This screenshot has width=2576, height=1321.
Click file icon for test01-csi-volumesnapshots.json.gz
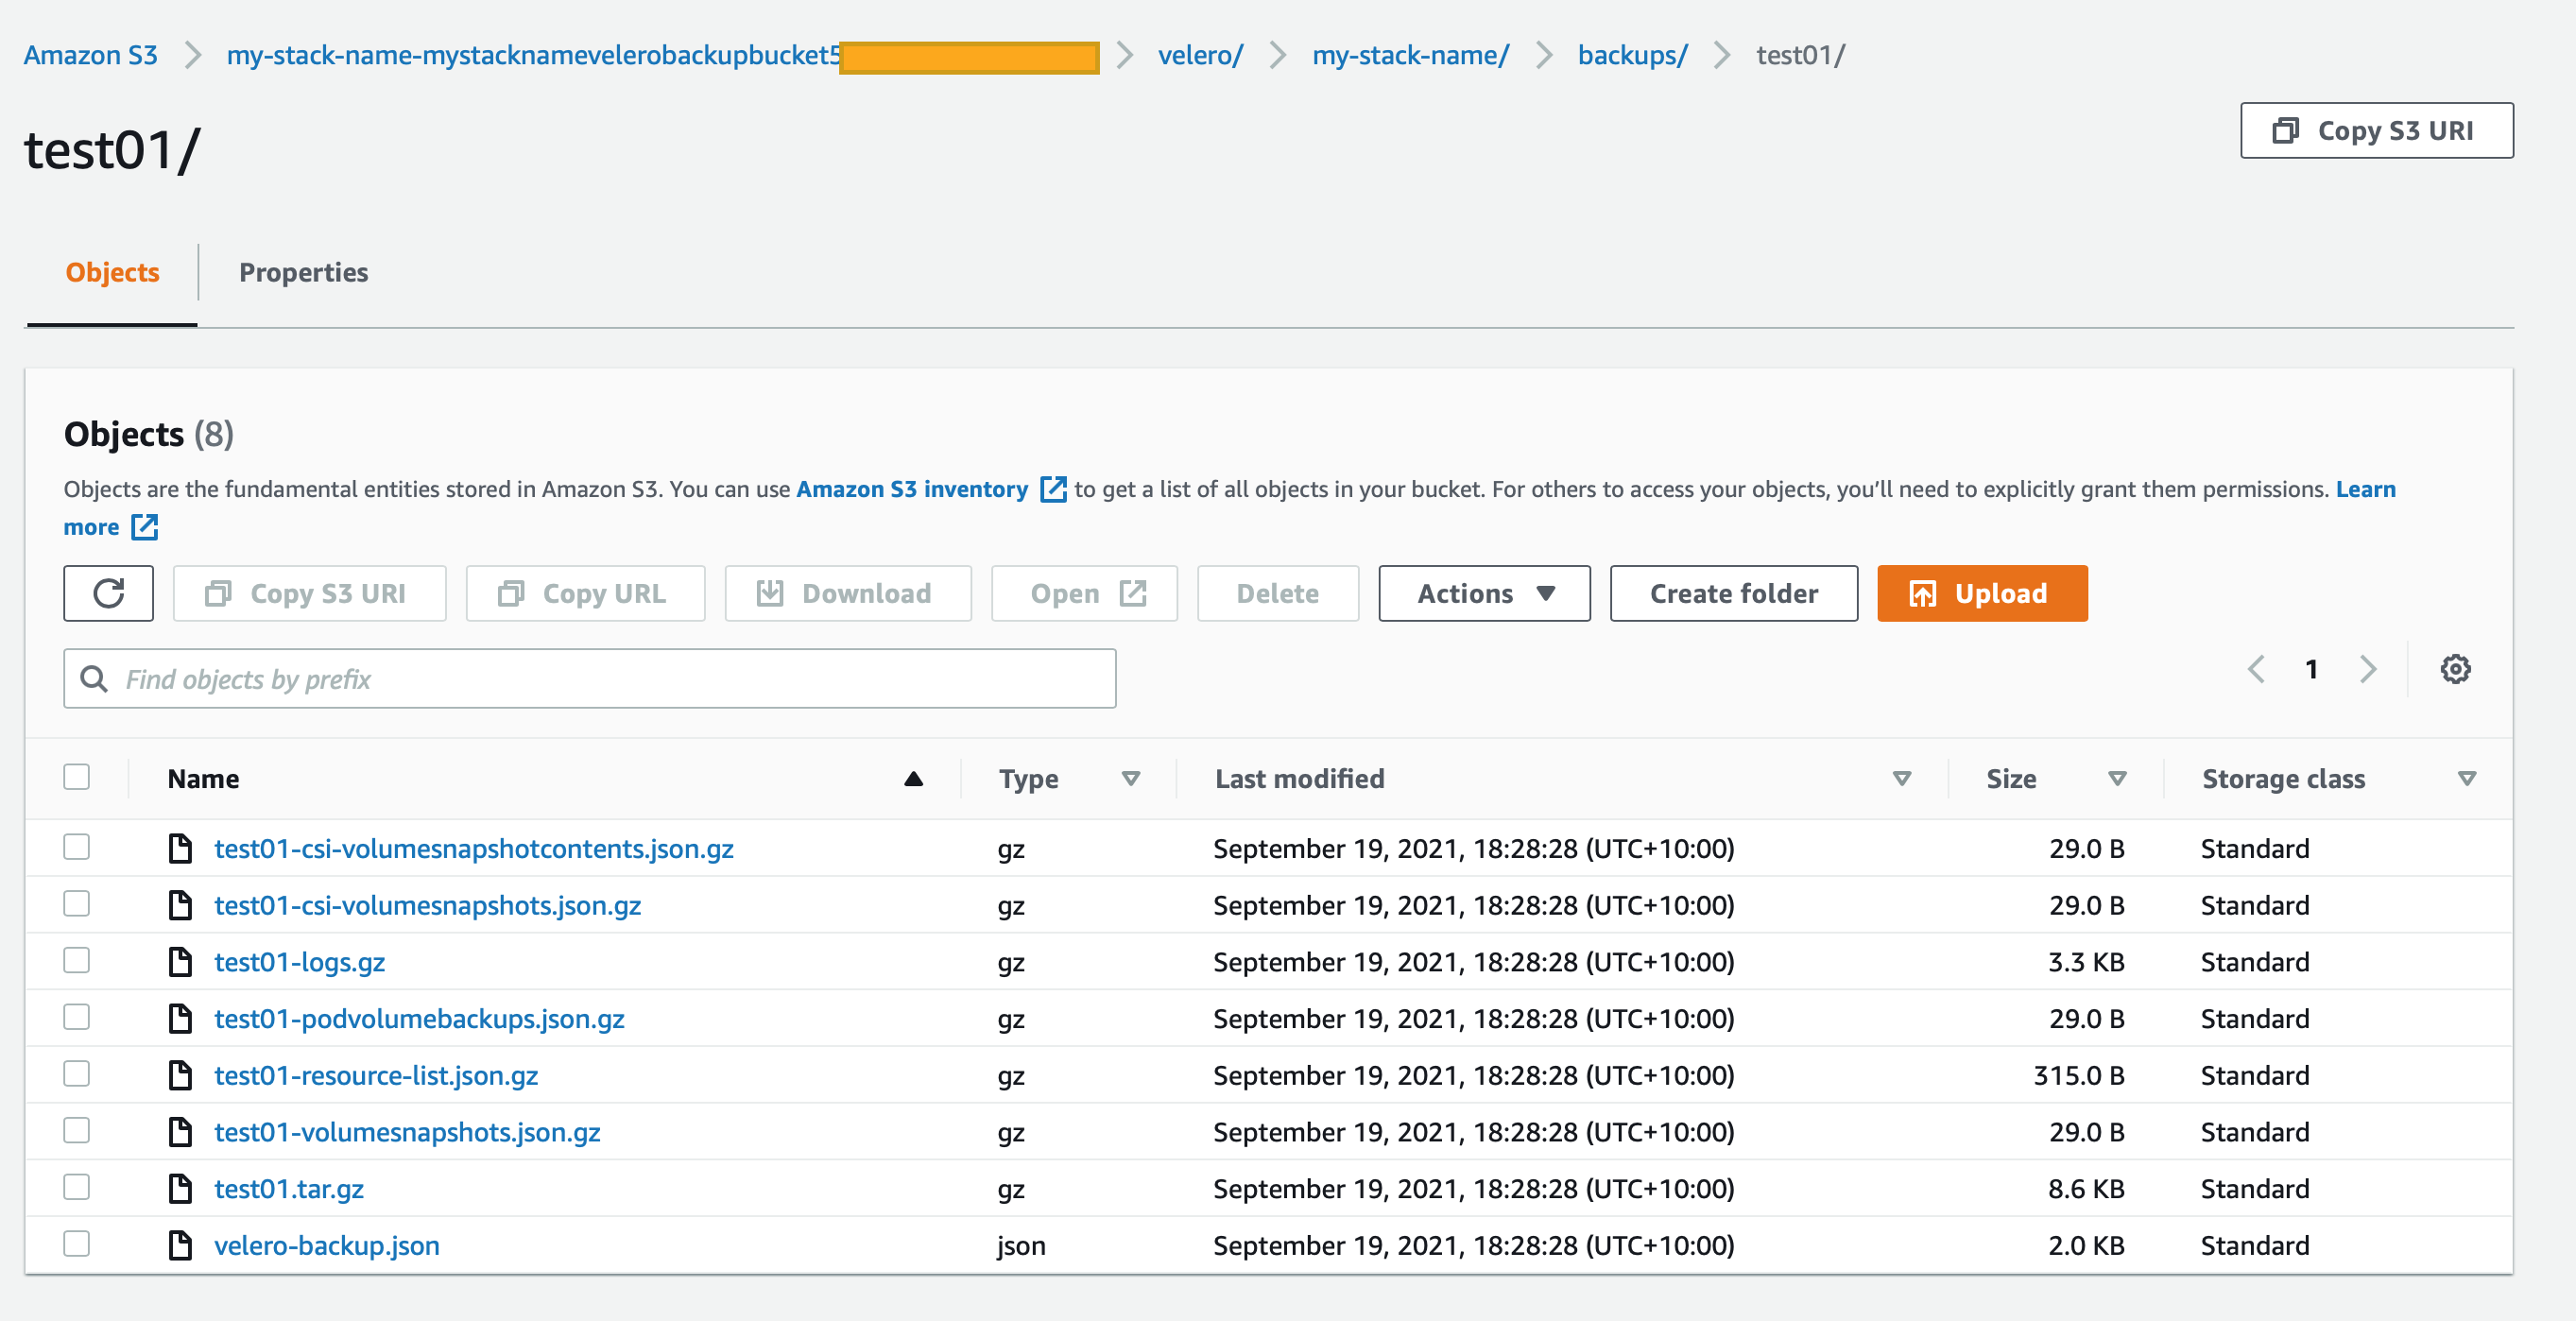tap(180, 905)
